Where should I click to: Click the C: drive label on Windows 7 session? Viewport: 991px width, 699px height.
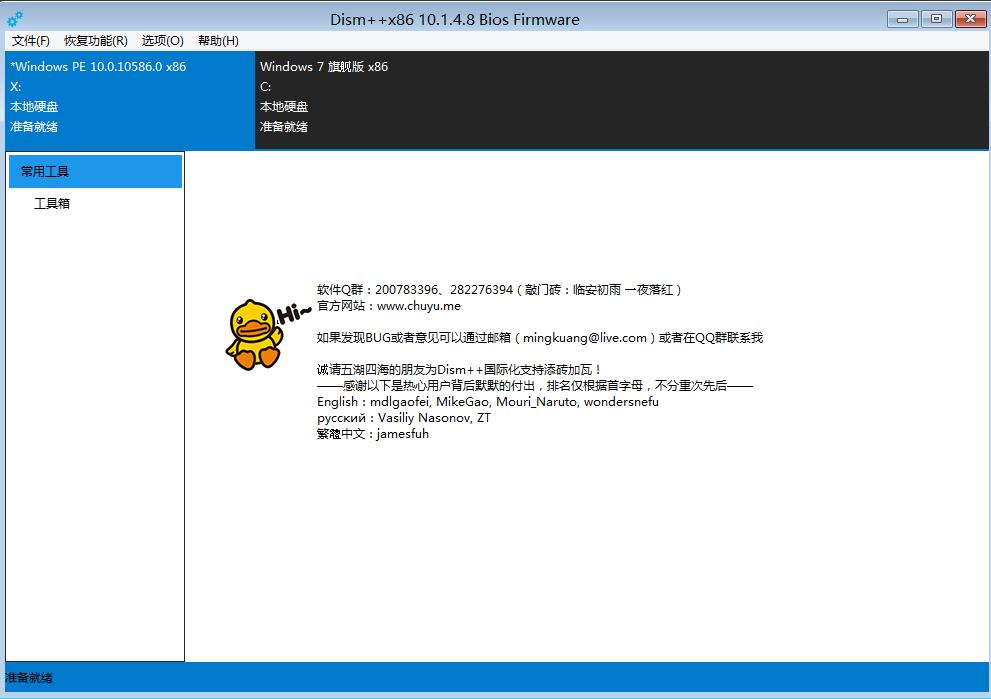point(265,87)
